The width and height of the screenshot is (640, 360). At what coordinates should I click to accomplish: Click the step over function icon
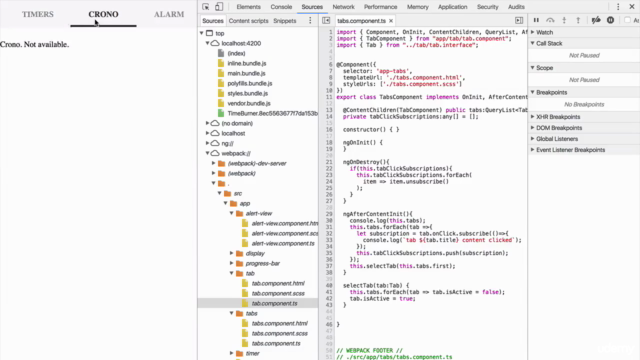tap(550, 20)
